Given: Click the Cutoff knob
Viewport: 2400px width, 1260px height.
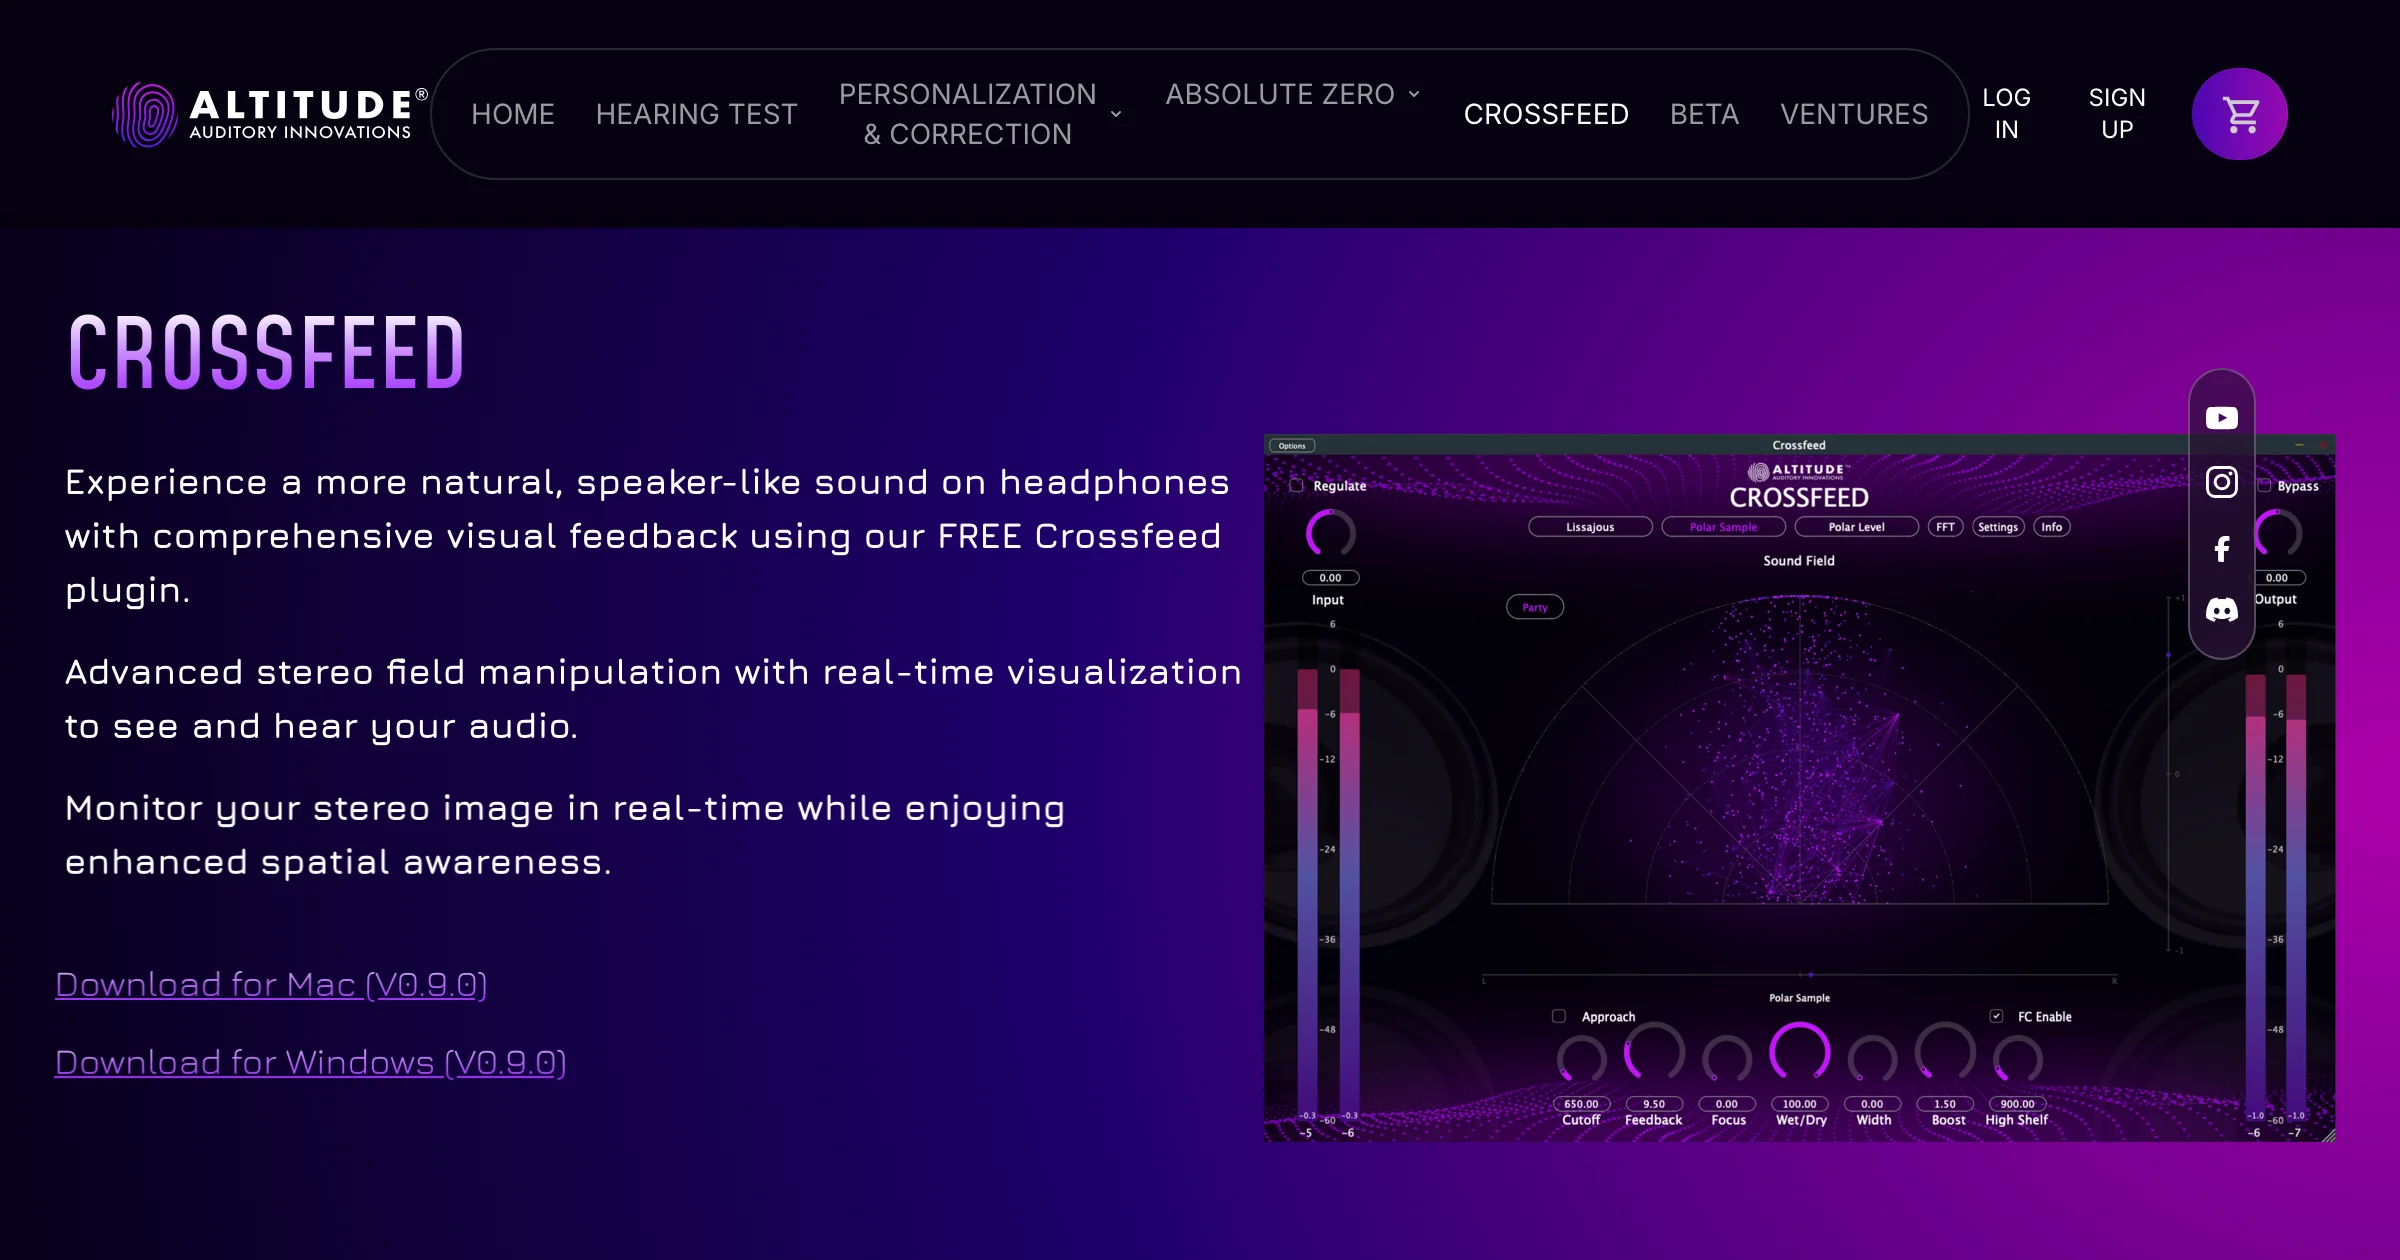Looking at the screenshot, I should pyautogui.click(x=1582, y=1059).
